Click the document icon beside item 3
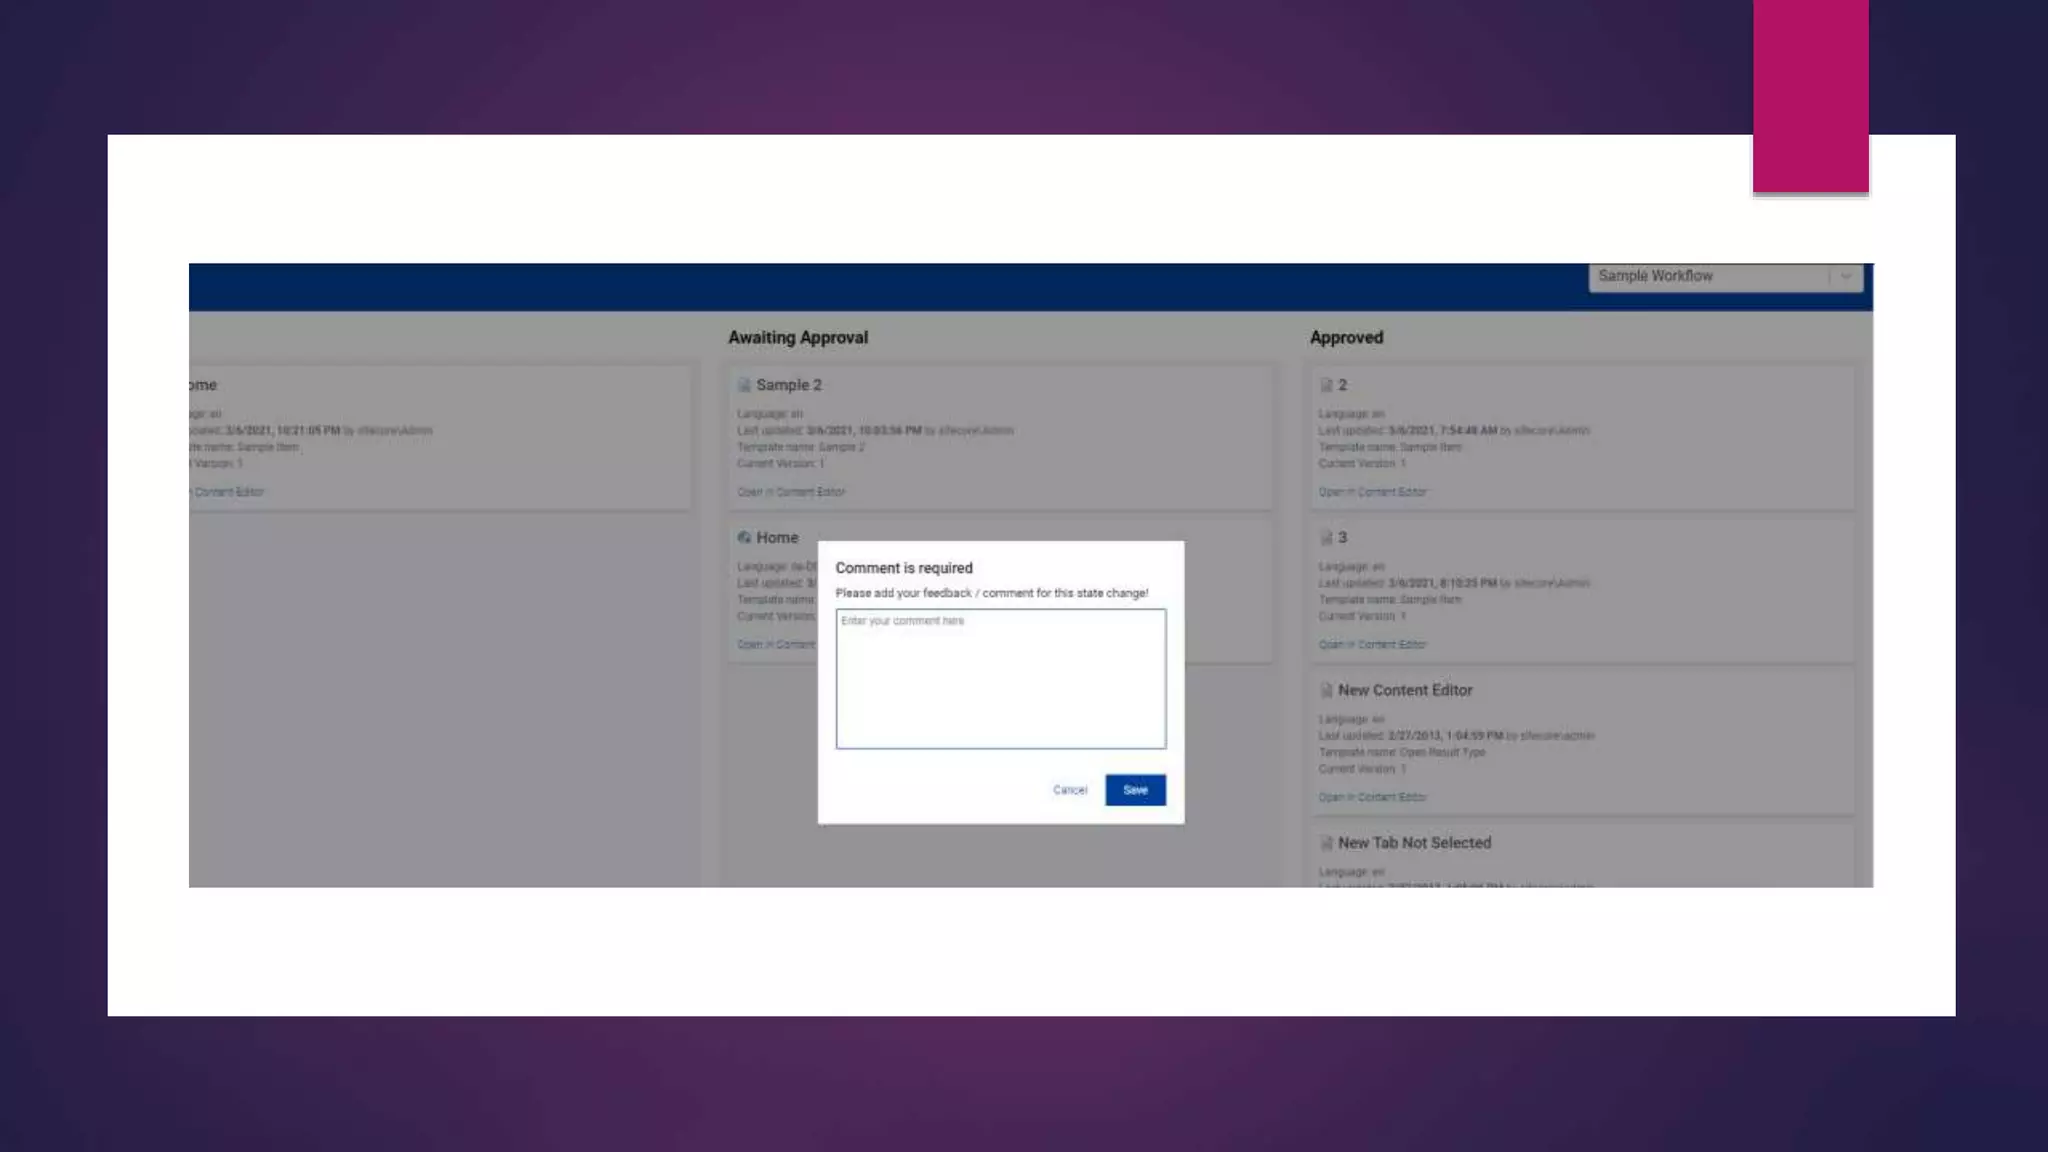 click(1326, 538)
